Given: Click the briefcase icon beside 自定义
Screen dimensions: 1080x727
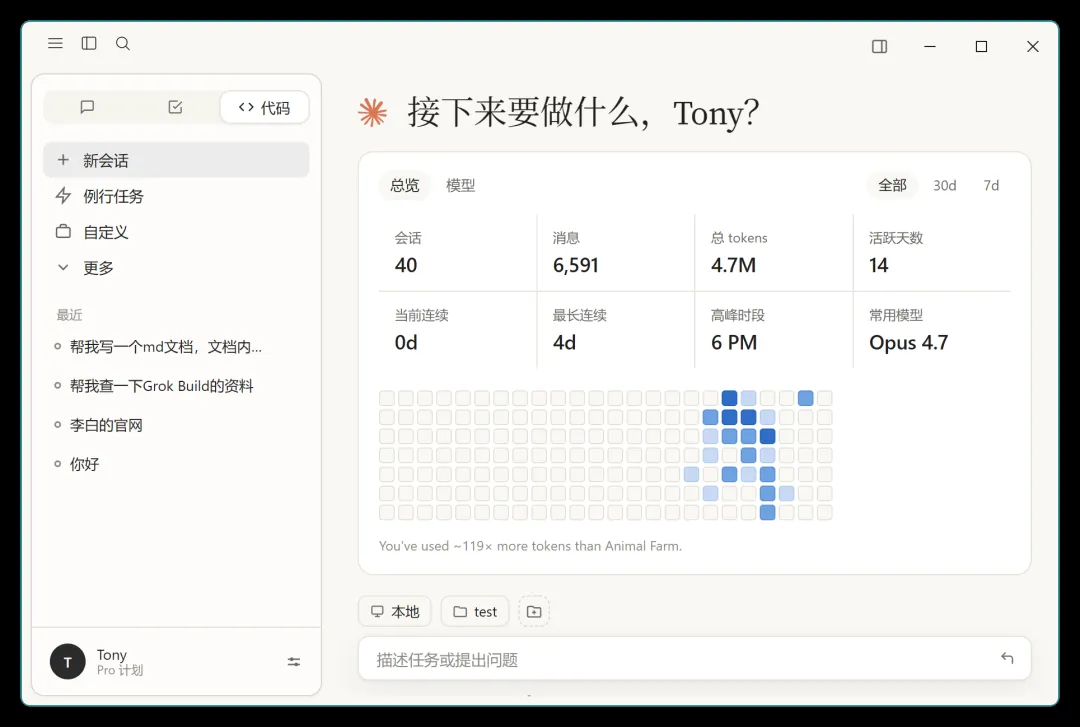Looking at the screenshot, I should (63, 232).
